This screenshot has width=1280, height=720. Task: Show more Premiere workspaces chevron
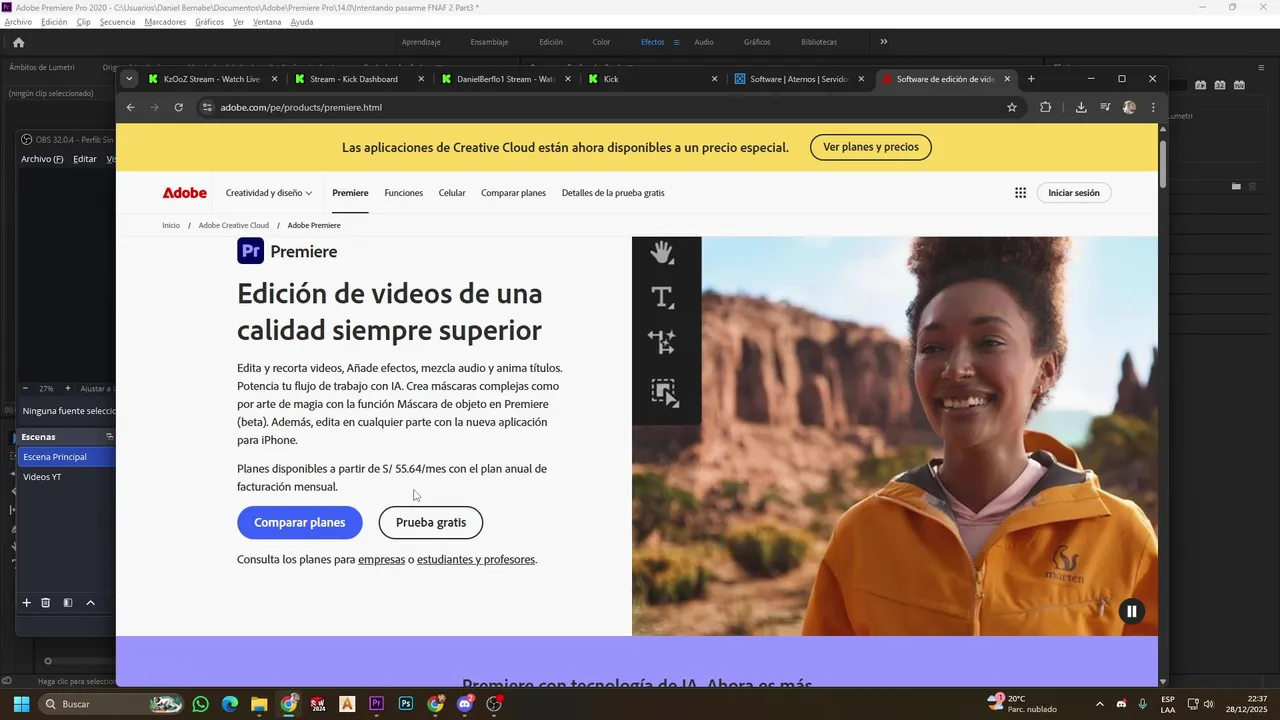[883, 42]
